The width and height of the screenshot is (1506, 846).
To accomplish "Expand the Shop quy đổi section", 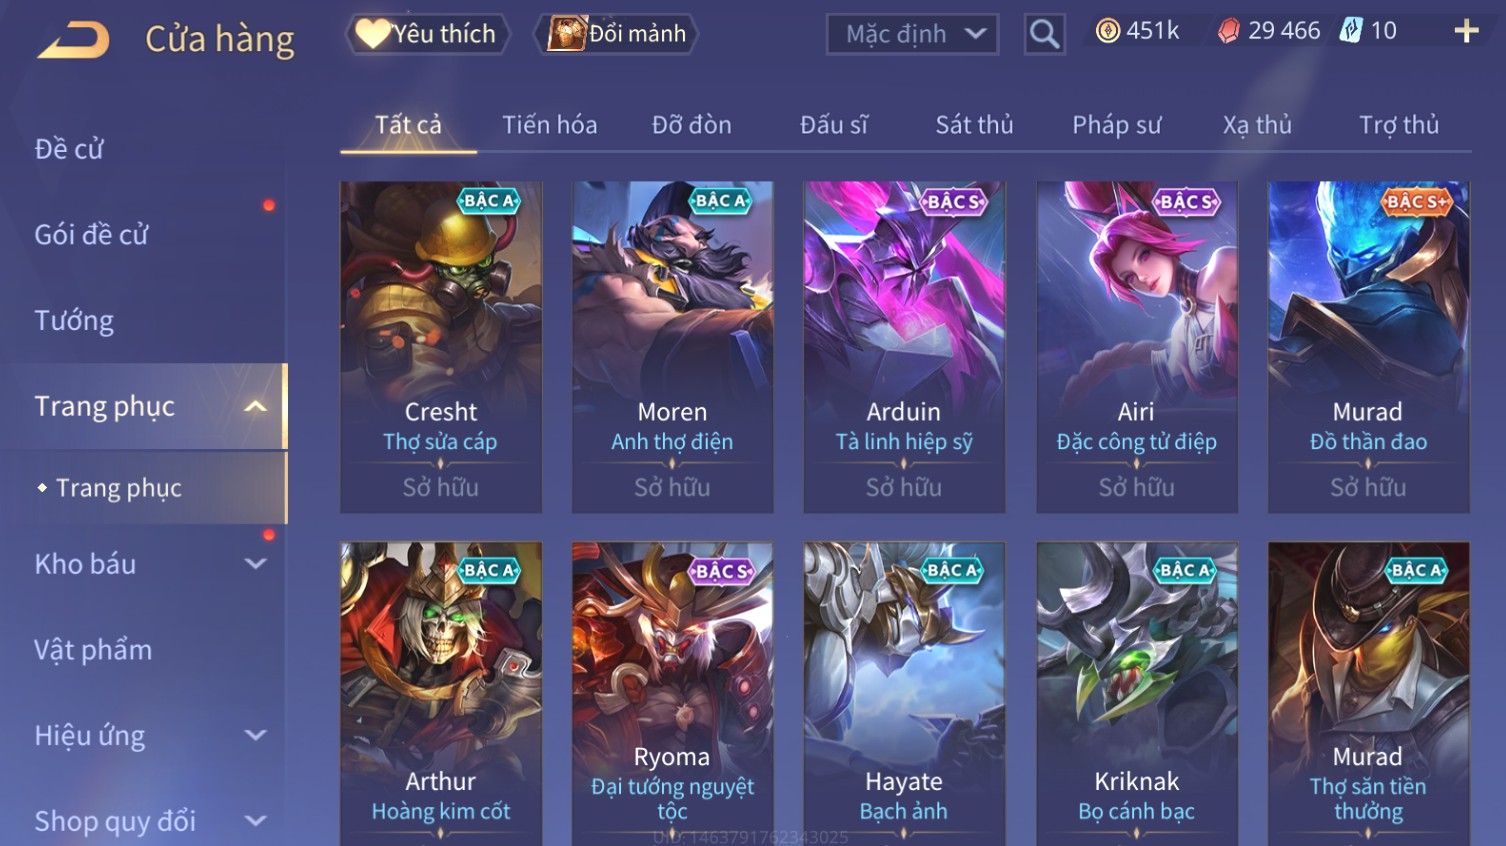I will click(x=256, y=821).
